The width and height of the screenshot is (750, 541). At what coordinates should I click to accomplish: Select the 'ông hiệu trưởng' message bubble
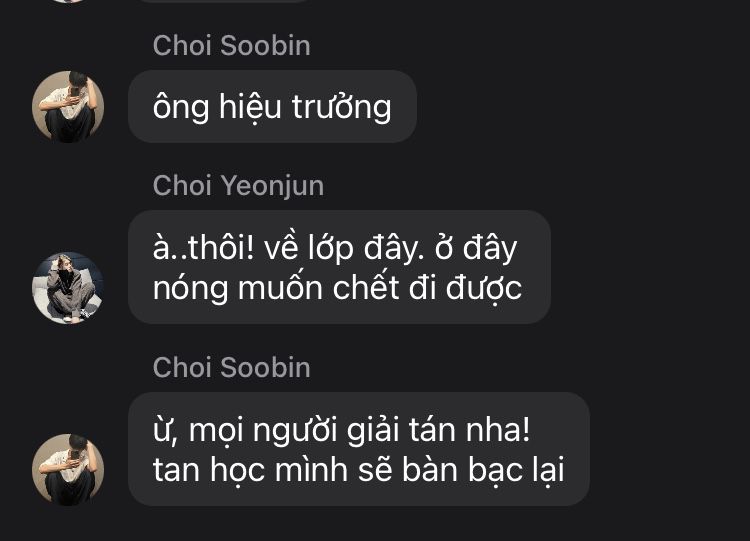coord(272,106)
